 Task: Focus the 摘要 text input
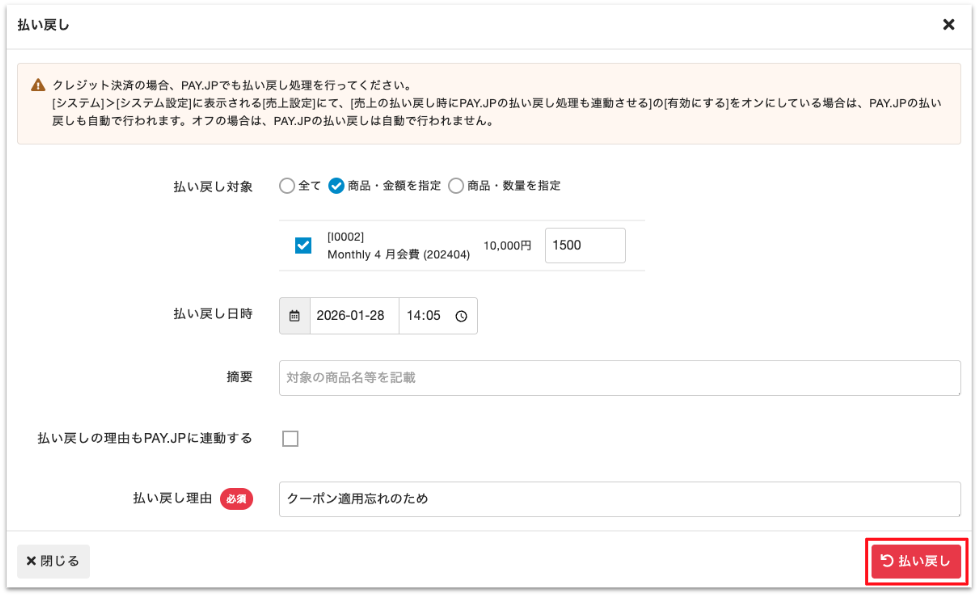tap(619, 378)
